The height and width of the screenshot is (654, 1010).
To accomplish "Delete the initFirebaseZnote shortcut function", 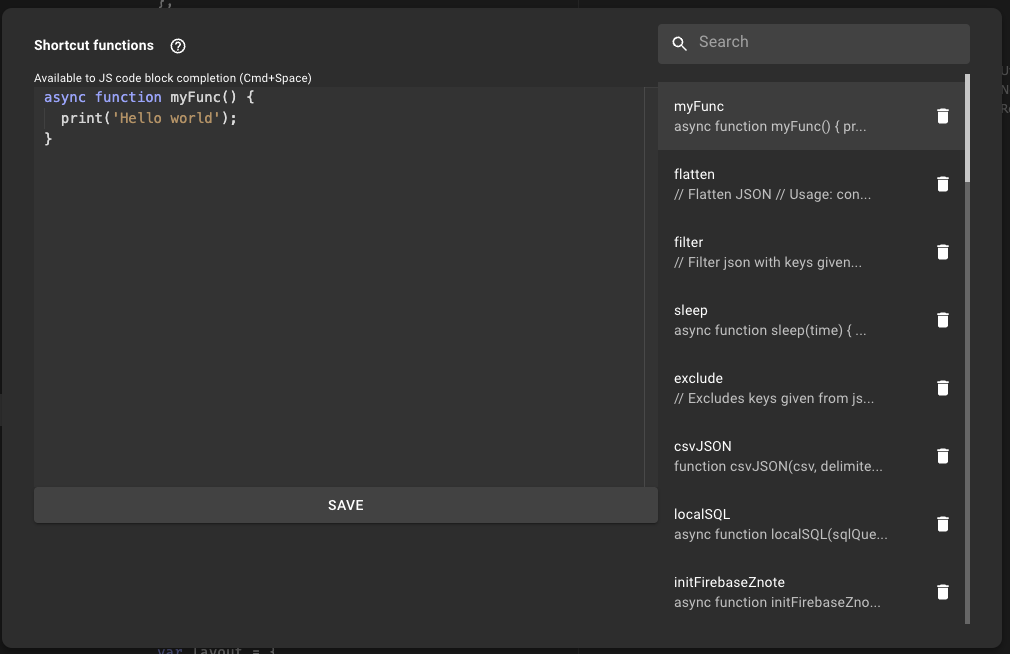I will click(942, 592).
